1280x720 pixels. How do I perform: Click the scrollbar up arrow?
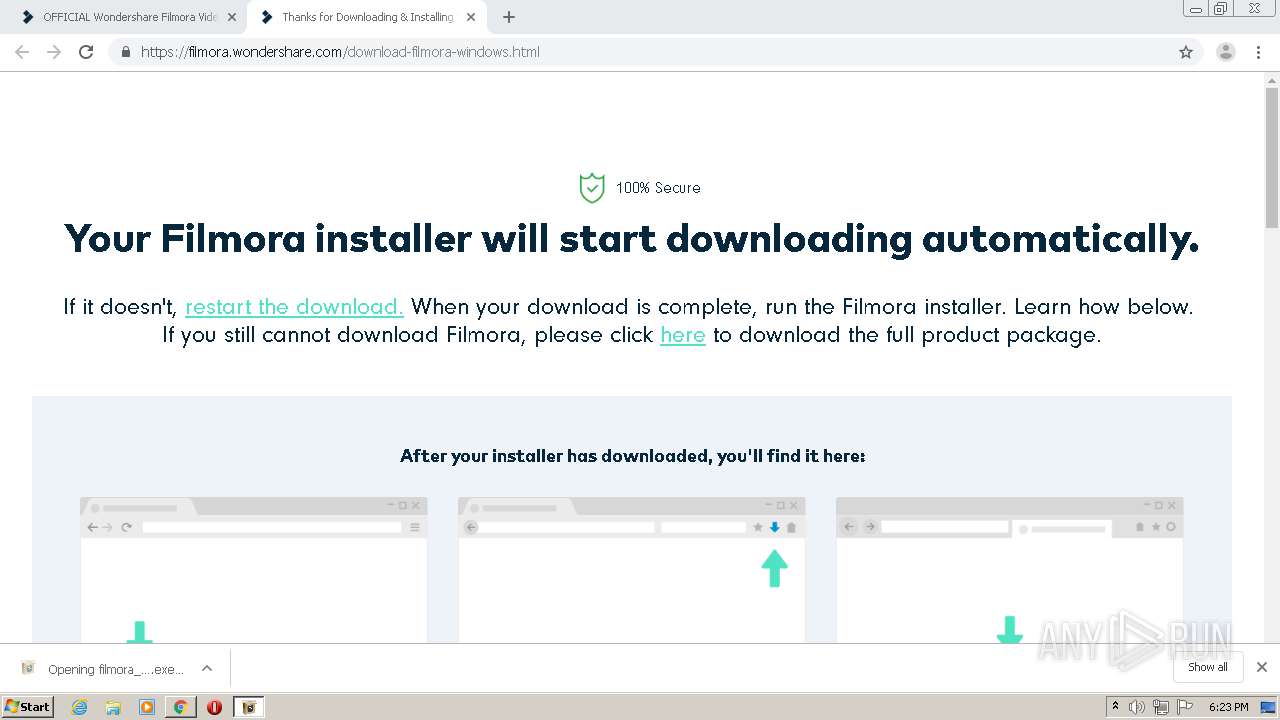tap(1272, 80)
